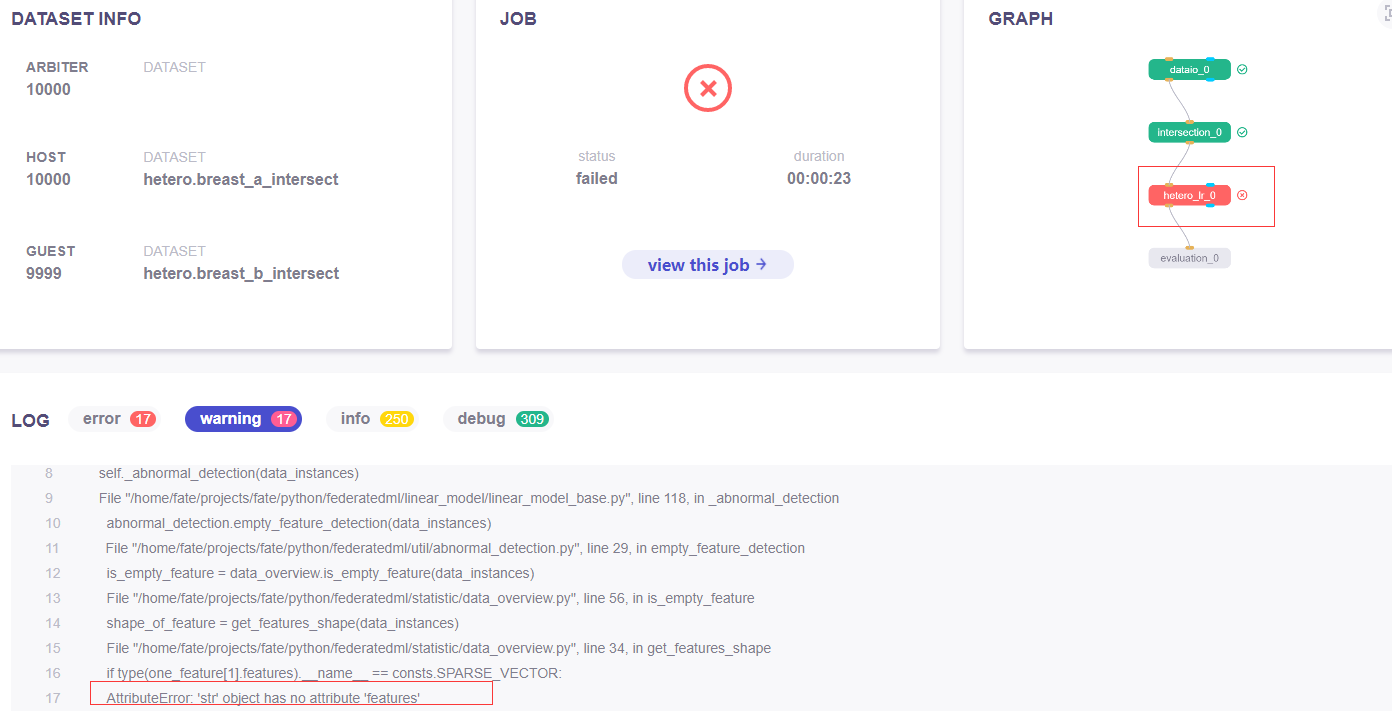1392x711 pixels.
Task: Select the hetero_lr_0 graph node
Action: (1189, 195)
